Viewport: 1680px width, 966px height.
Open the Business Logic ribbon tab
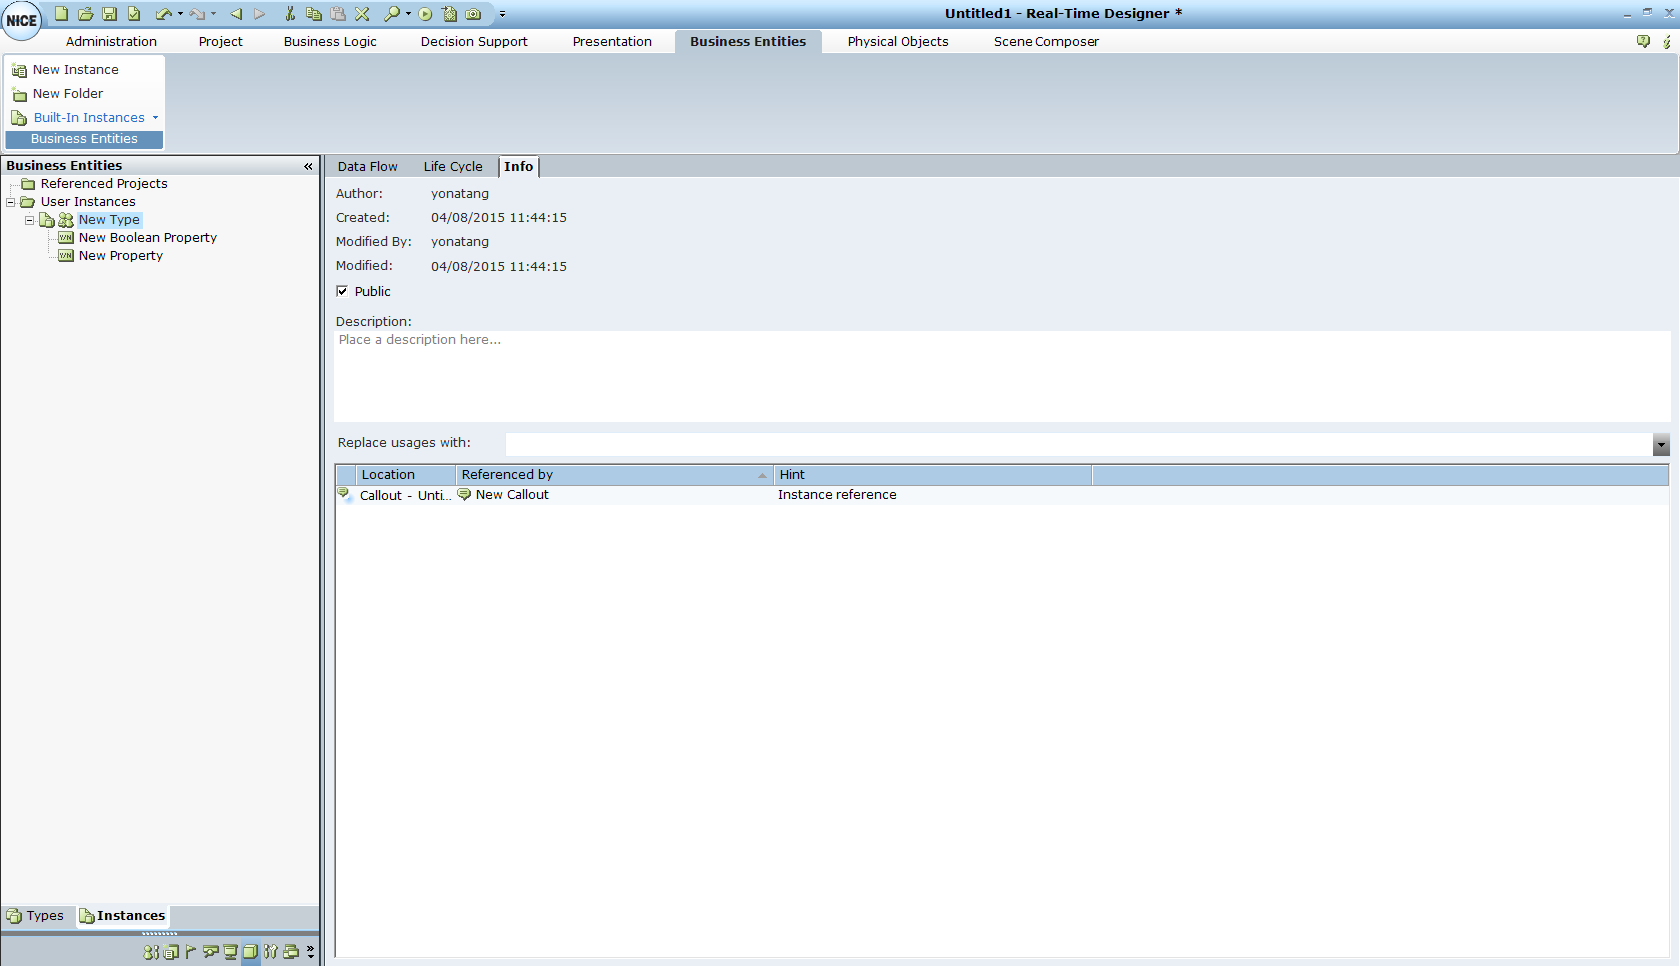[x=330, y=42]
